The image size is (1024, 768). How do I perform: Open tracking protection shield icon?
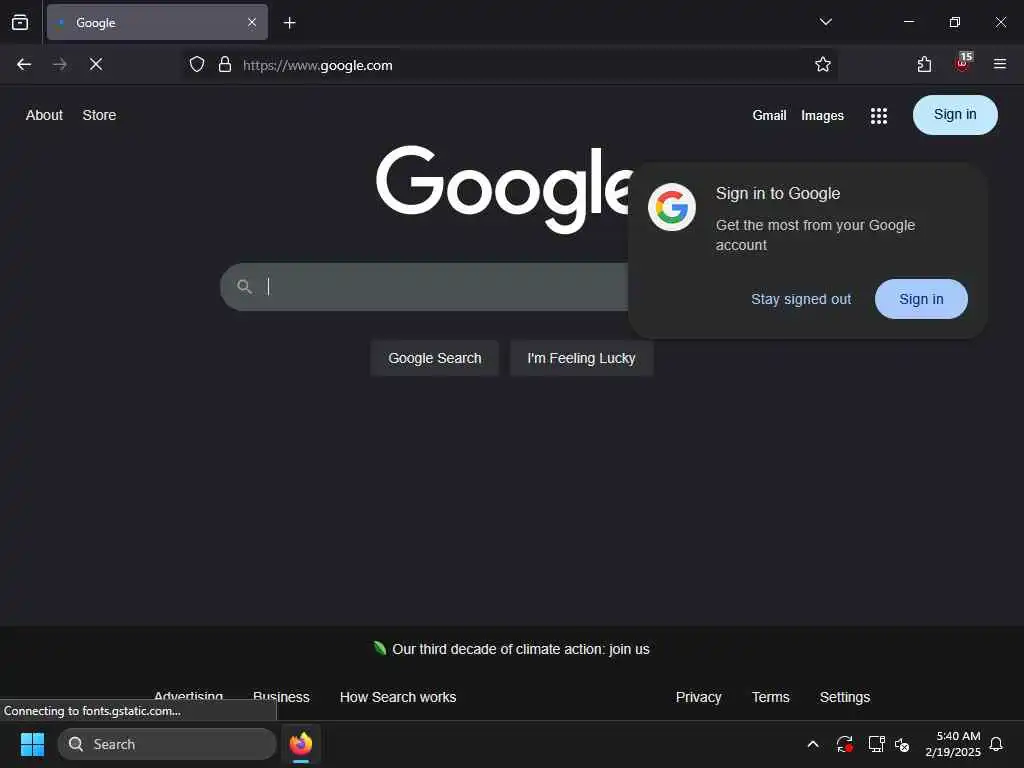pos(197,65)
